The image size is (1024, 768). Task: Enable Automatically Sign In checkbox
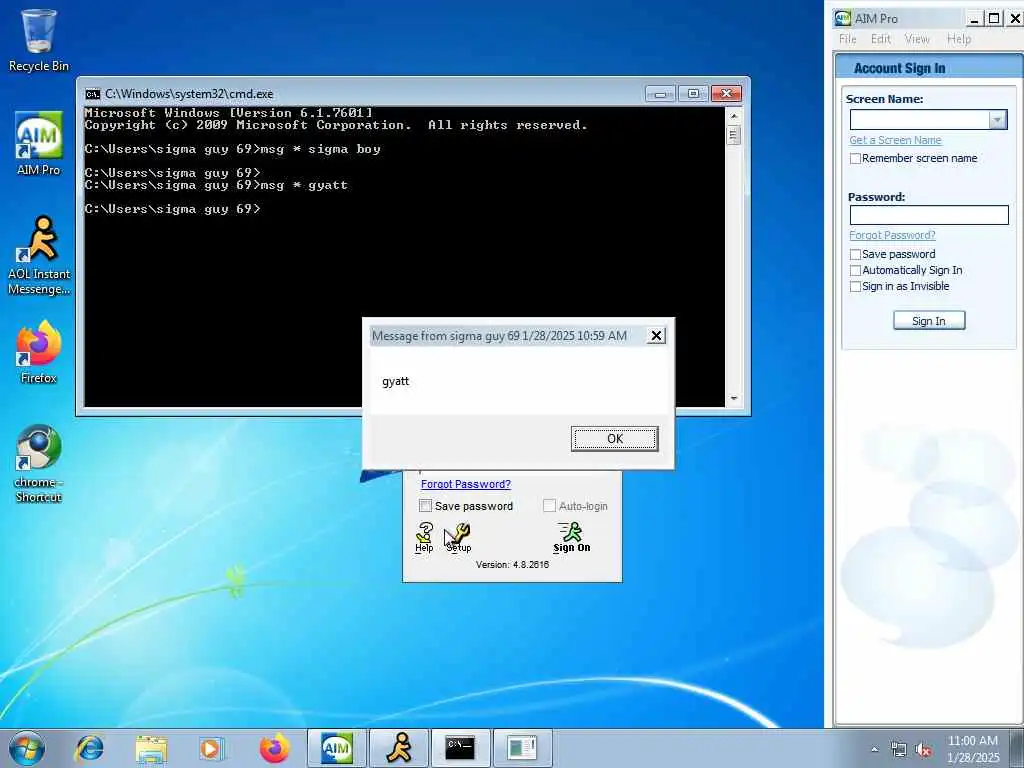tap(855, 270)
